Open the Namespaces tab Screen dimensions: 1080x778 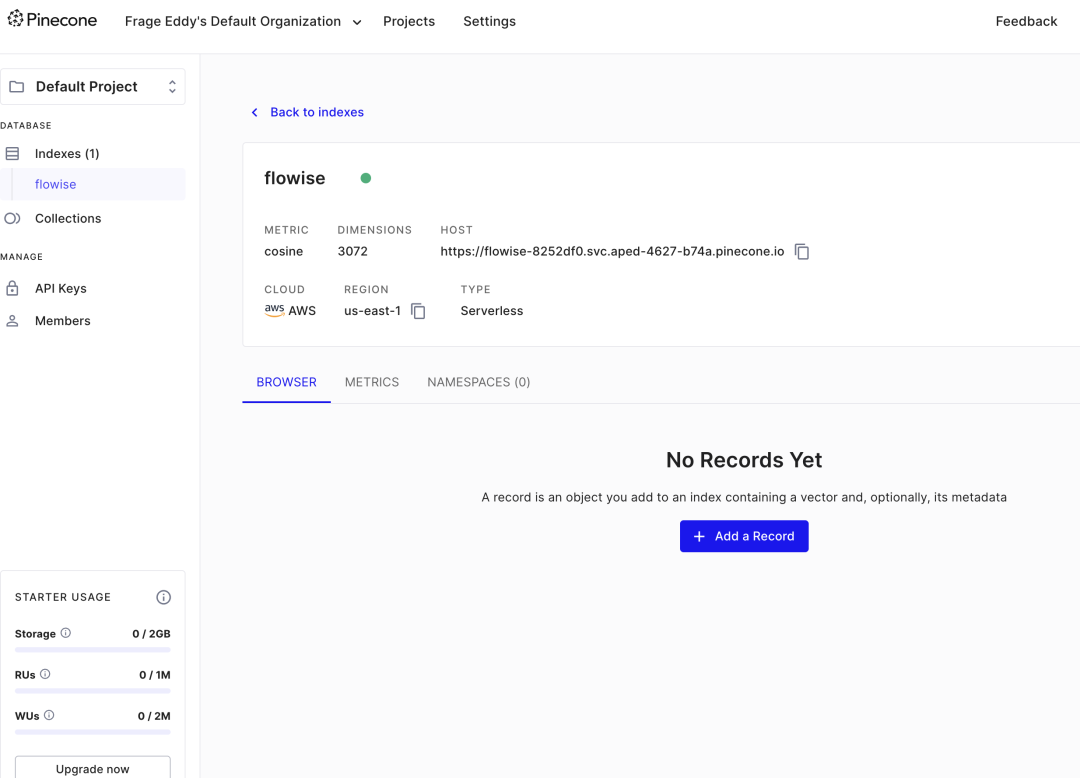479,382
